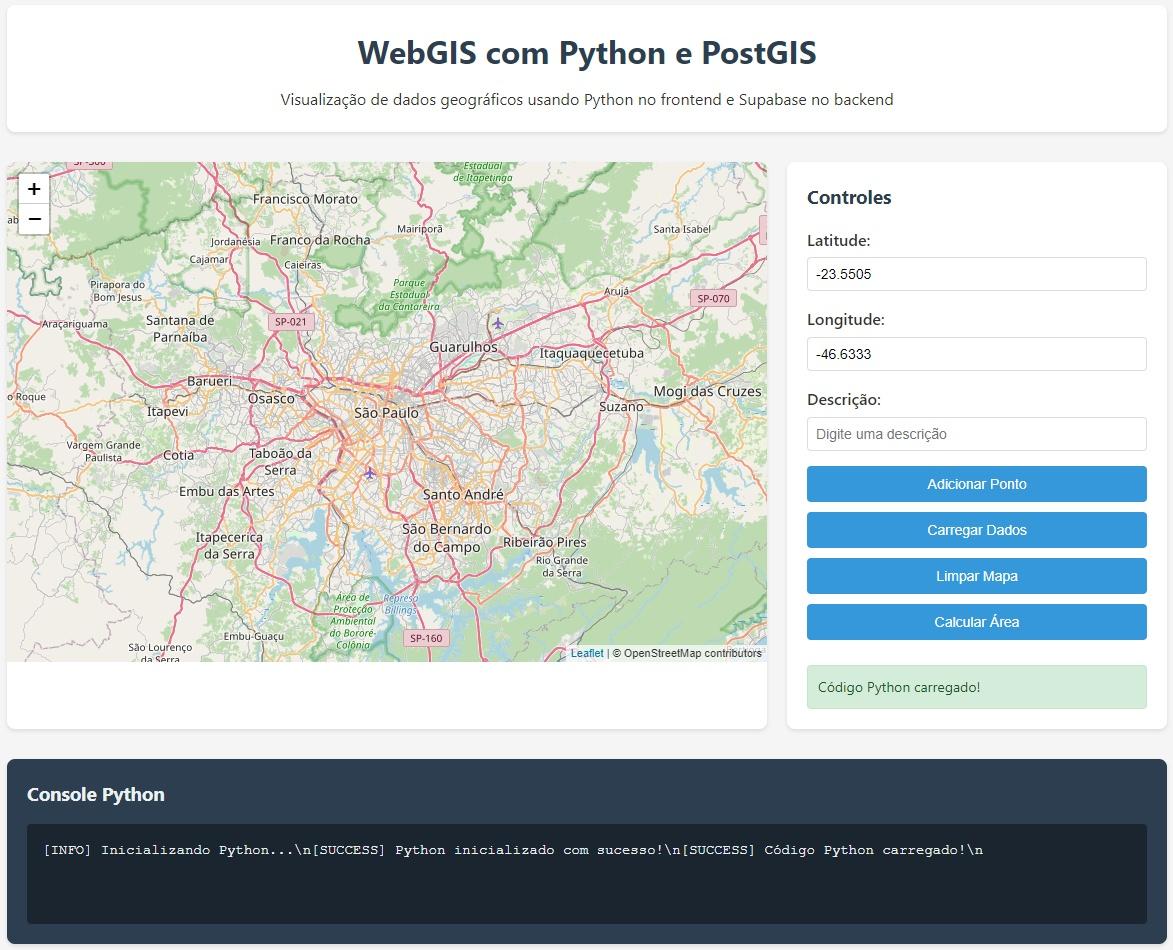Click the Mairiporã map label
Viewport: 1173px width, 950px height.
[420, 229]
